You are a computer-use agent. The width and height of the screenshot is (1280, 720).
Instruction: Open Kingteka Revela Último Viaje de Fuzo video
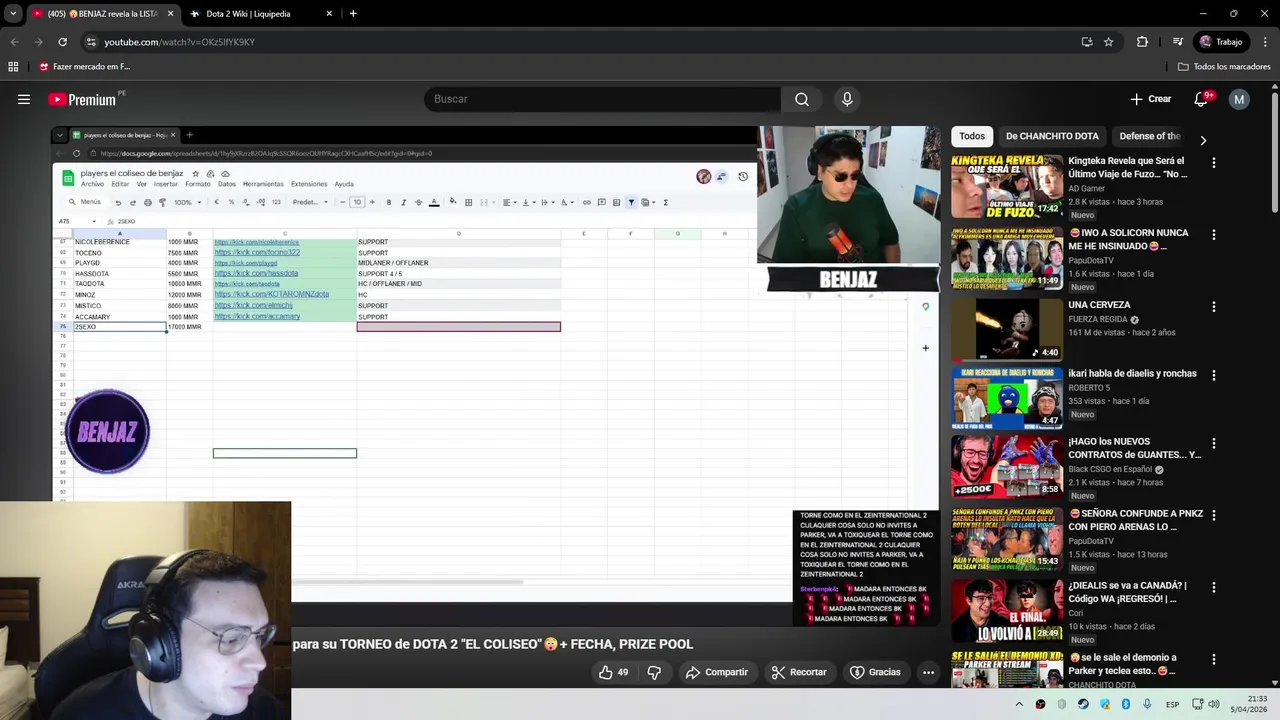(1128, 167)
